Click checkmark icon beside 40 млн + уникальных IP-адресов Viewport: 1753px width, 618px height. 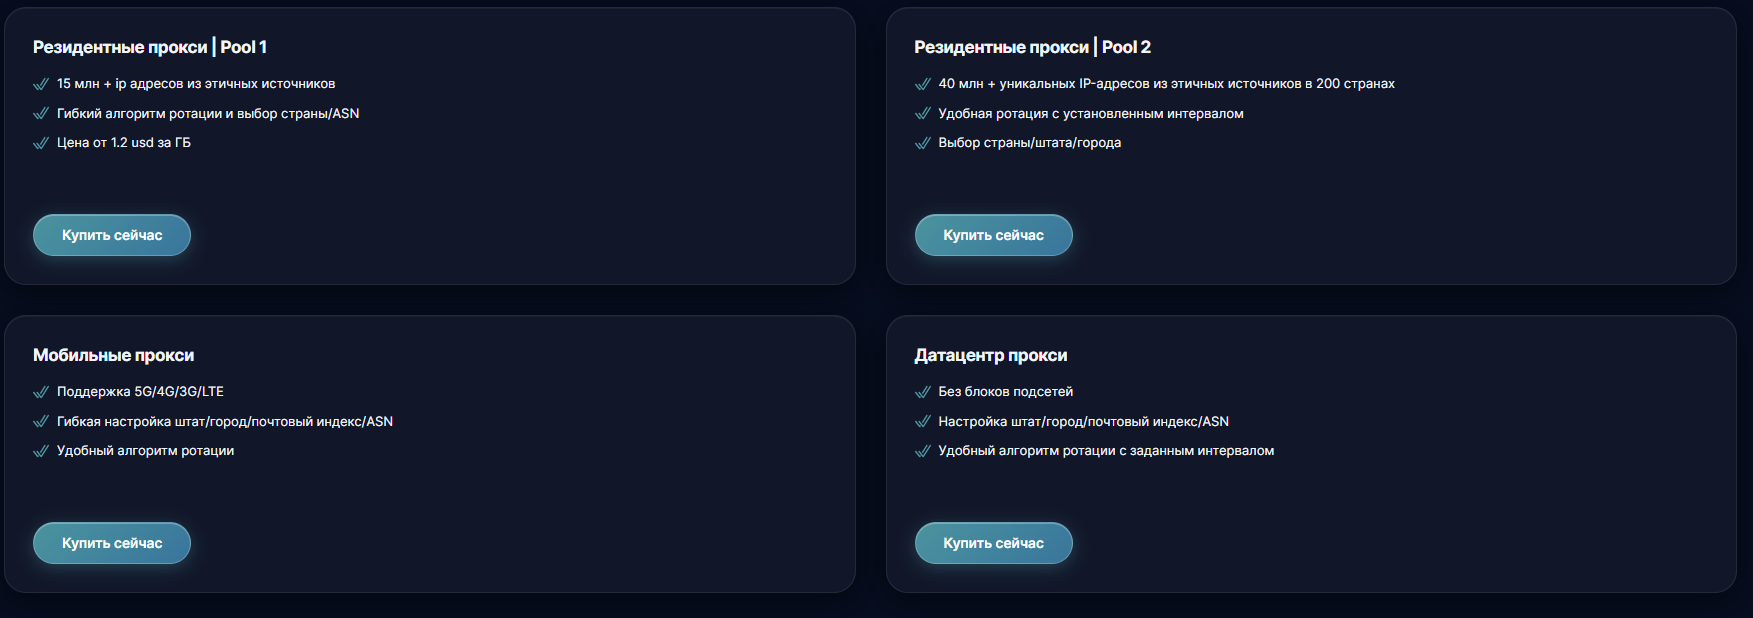[923, 84]
